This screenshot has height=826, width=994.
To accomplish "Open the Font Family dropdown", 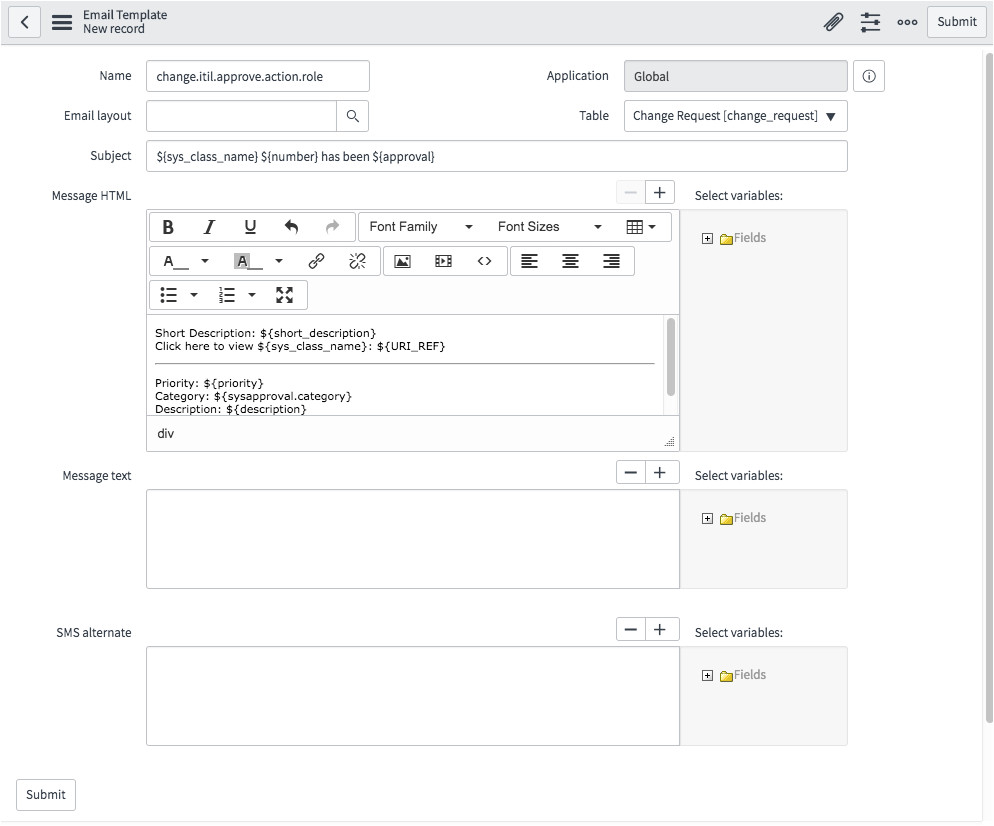I will 420,227.
